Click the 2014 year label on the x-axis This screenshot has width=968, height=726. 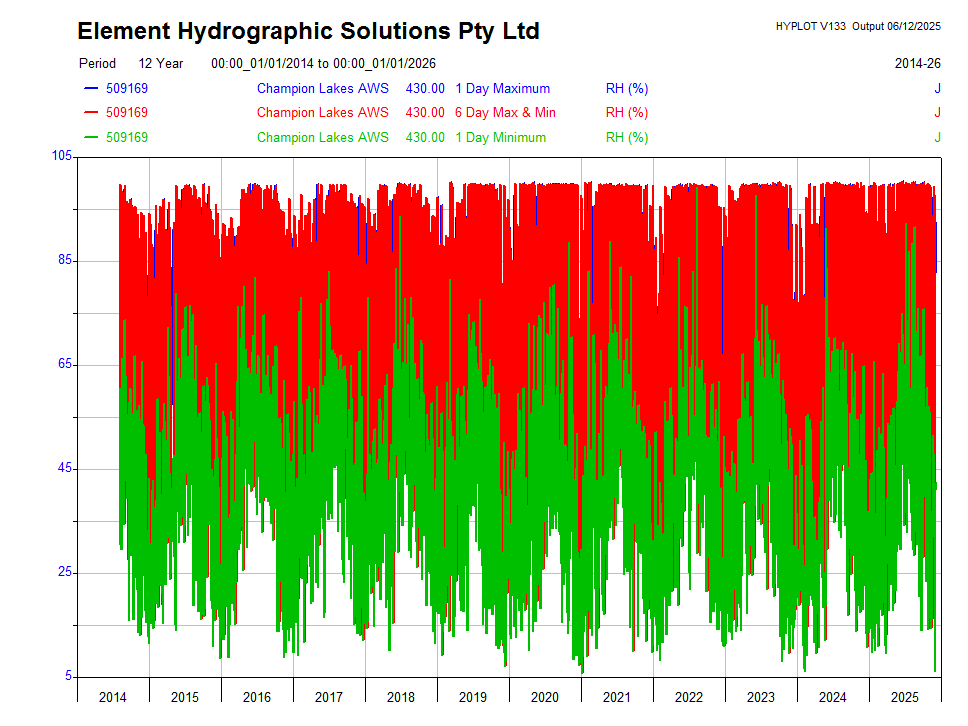point(113,697)
